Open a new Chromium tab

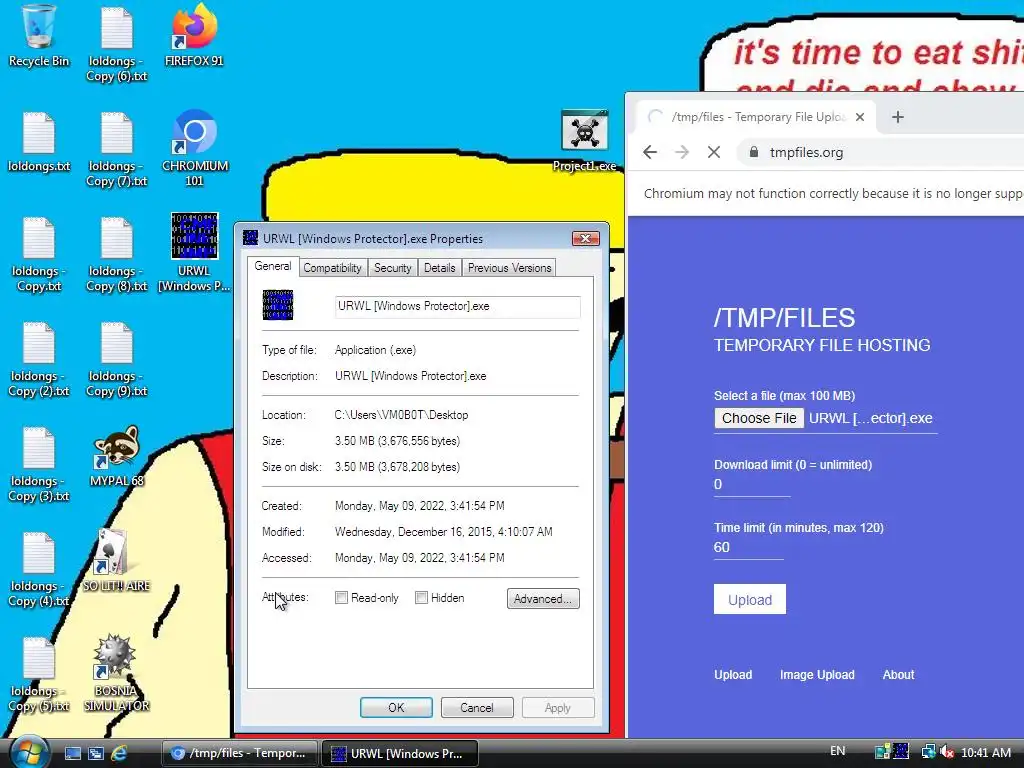pos(898,117)
